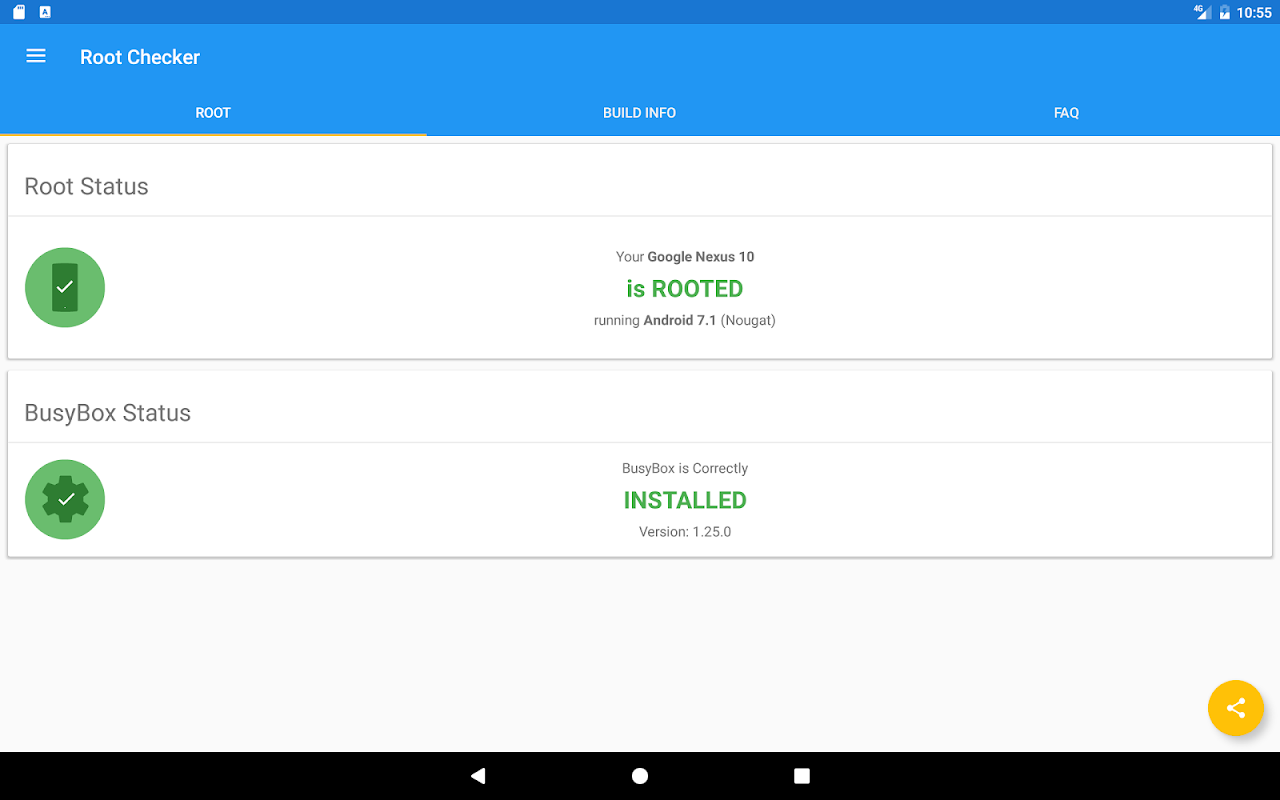The height and width of the screenshot is (800, 1280).
Task: Click the Root Checker app title
Action: point(140,57)
